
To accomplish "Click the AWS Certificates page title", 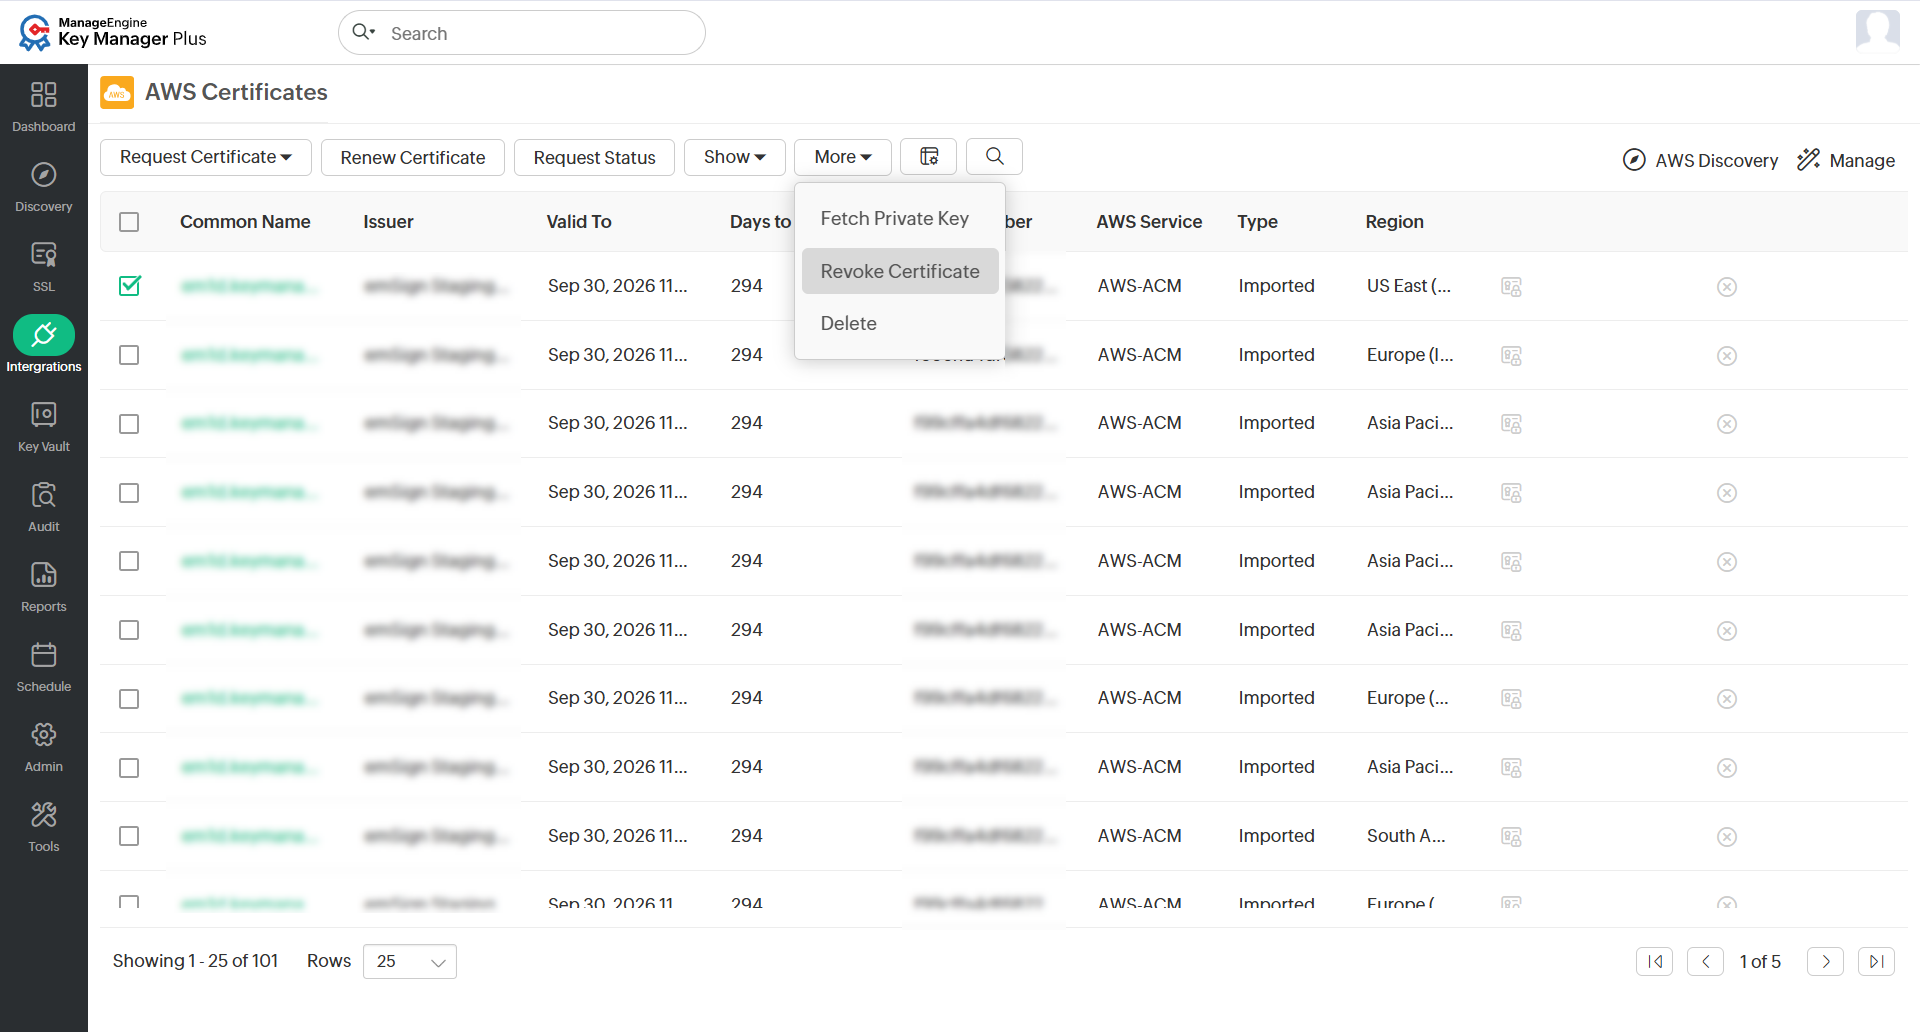I will [236, 92].
